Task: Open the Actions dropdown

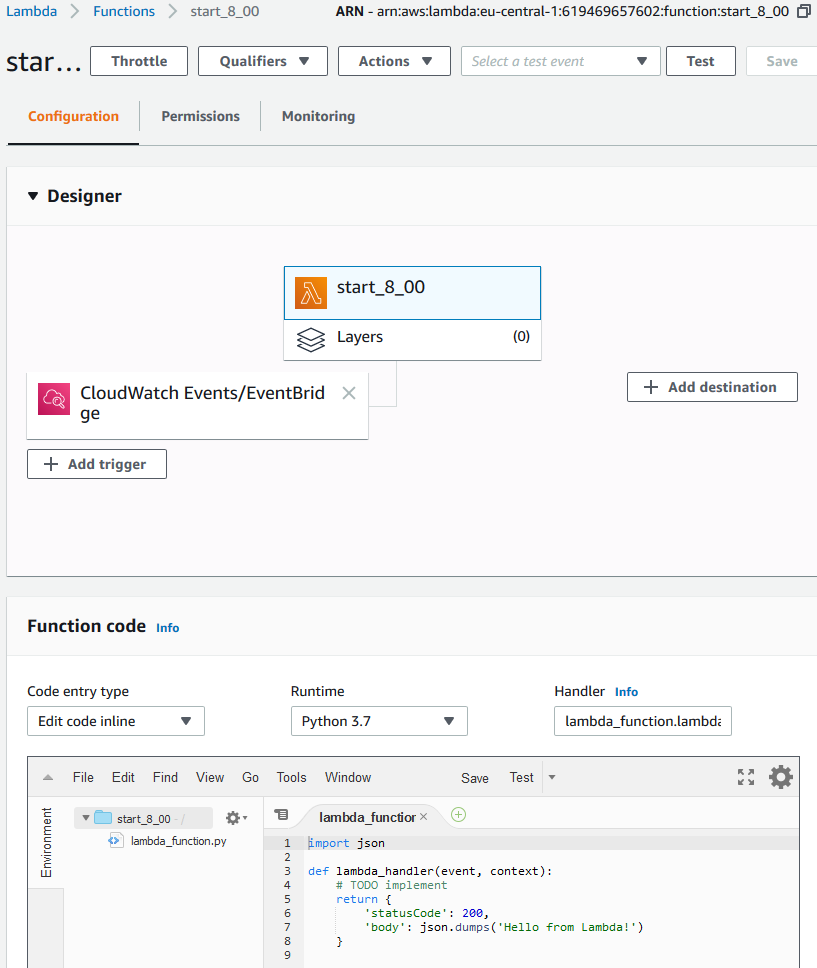Action: (394, 61)
